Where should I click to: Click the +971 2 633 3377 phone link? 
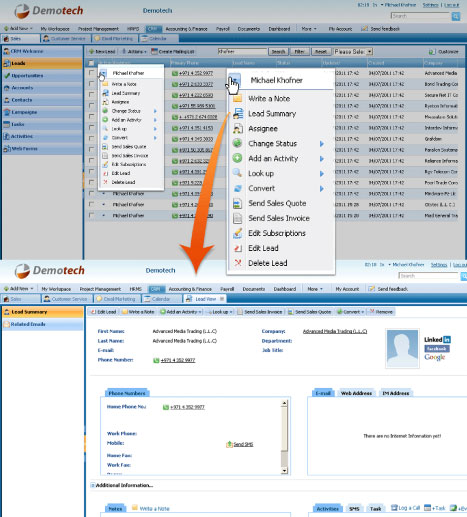pyautogui.click(x=196, y=84)
